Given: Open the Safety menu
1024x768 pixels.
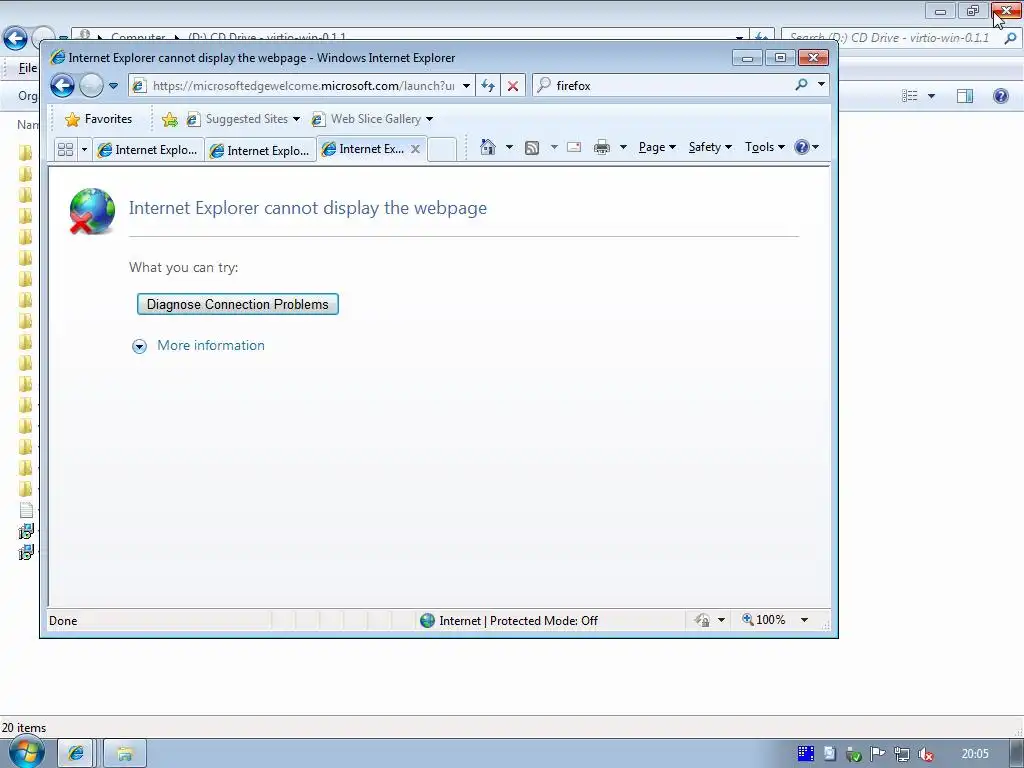Looking at the screenshot, I should click(711, 147).
